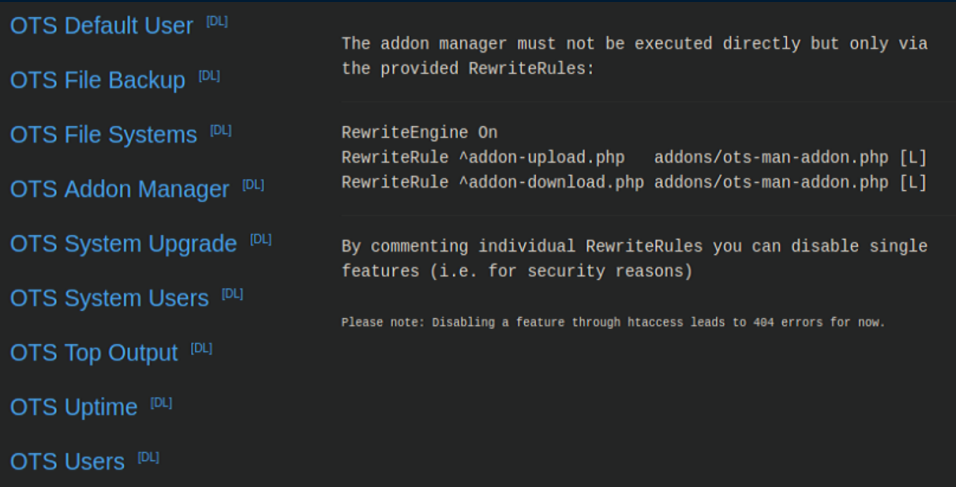Download OTS File Backup via its DL badge
956x487 pixels.
pyautogui.click(x=209, y=76)
